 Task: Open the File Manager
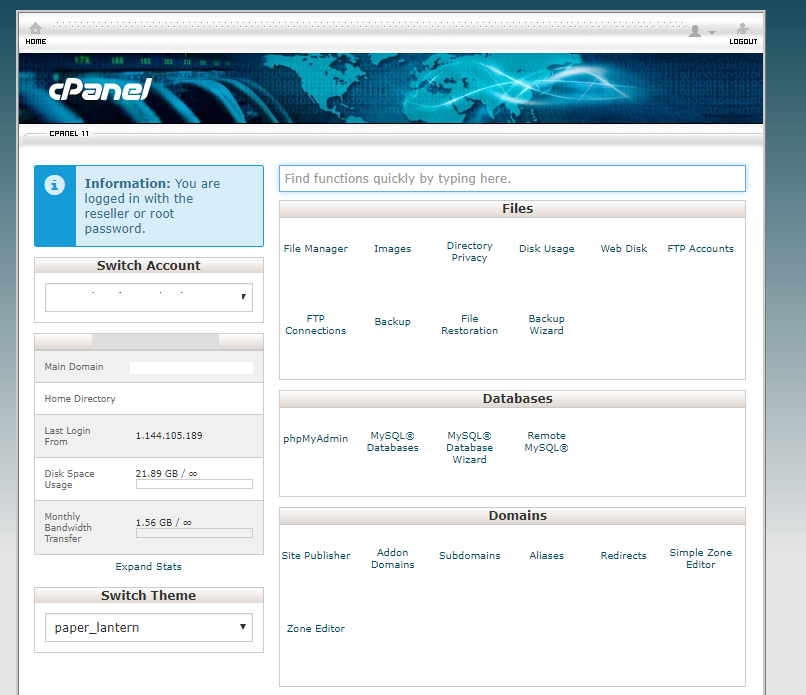(x=316, y=248)
